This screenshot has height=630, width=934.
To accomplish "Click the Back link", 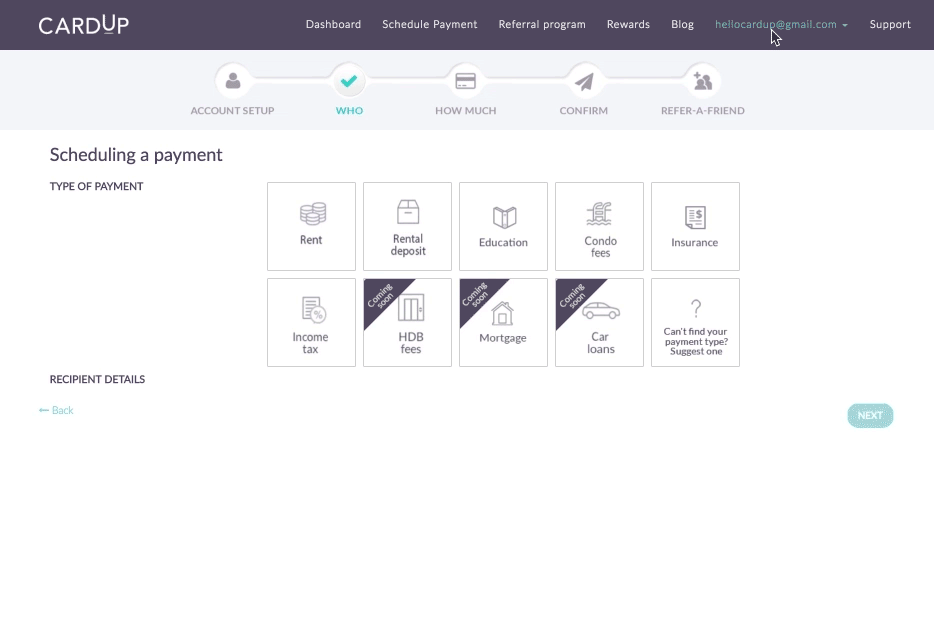I will point(57,410).
